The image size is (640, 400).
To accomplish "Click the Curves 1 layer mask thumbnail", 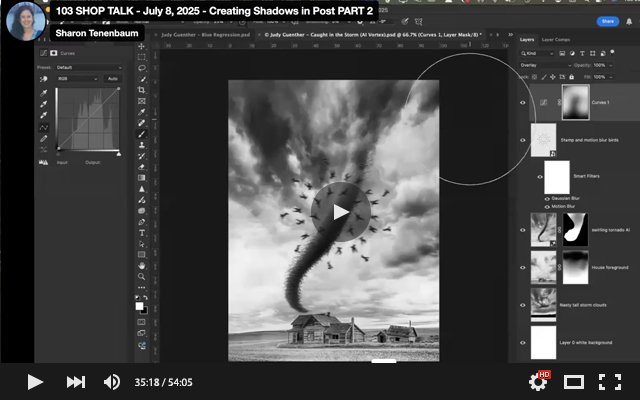I will pos(576,102).
